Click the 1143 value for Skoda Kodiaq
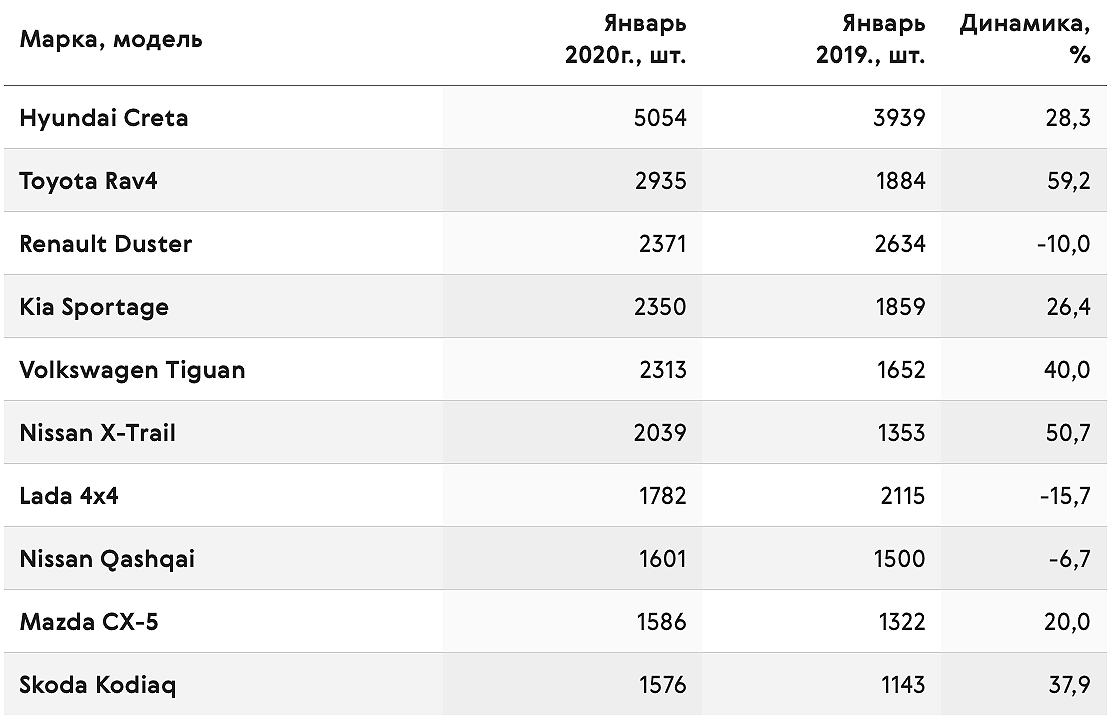The width and height of the screenshot is (1112, 721). tap(902, 685)
